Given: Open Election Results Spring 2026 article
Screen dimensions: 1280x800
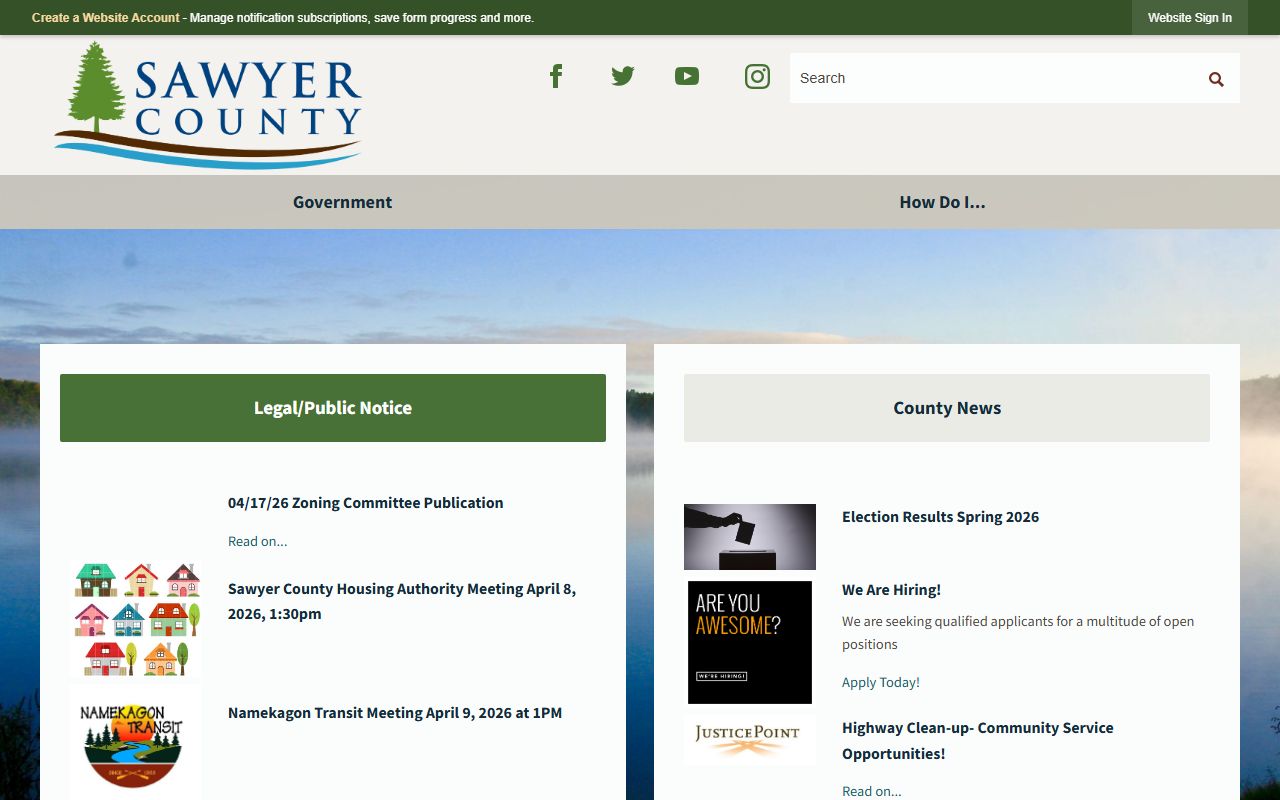Looking at the screenshot, I should [x=940, y=517].
